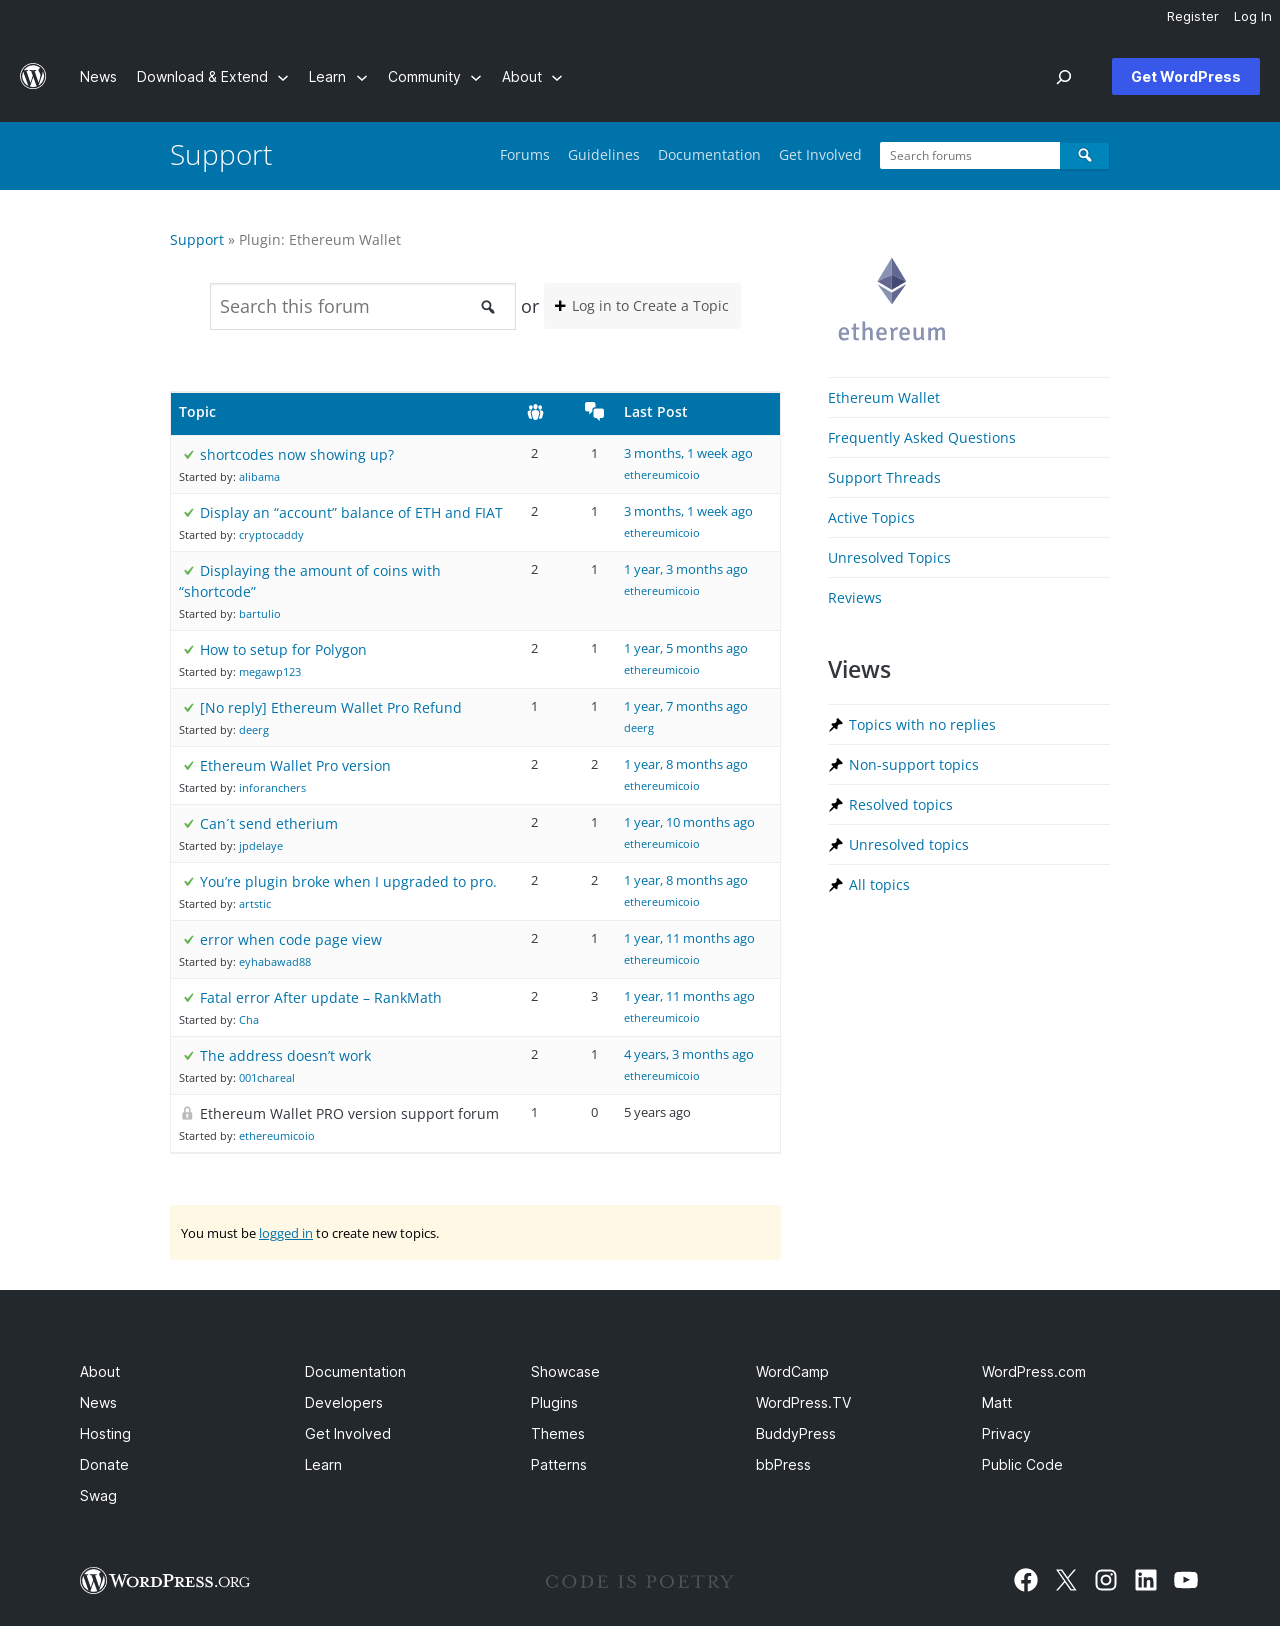
Task: Click the logged in link in notice
Action: click(x=286, y=1233)
